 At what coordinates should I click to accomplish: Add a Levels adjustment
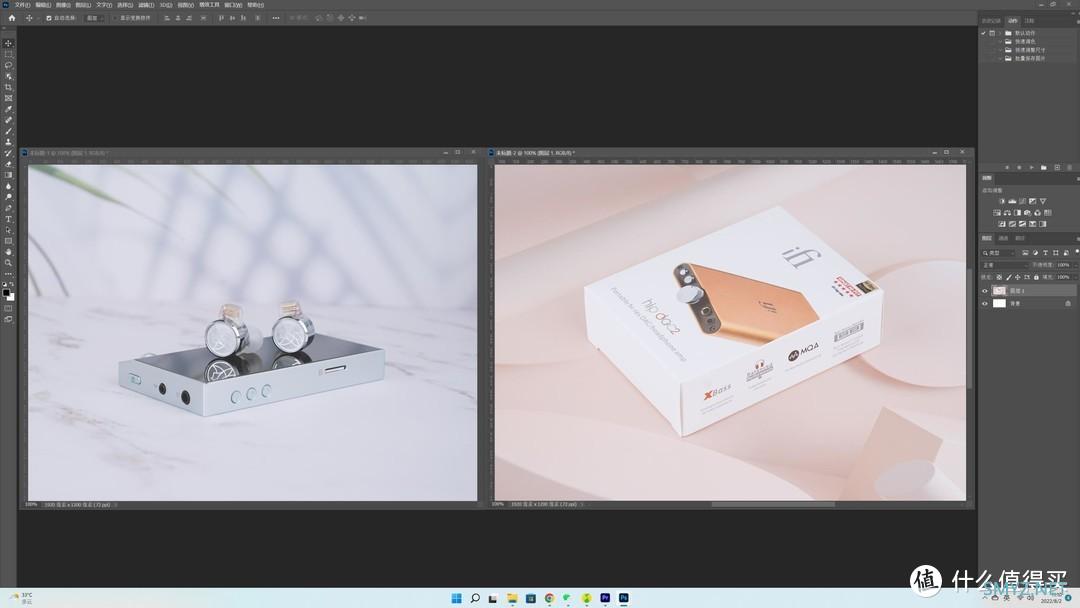(x=1012, y=201)
